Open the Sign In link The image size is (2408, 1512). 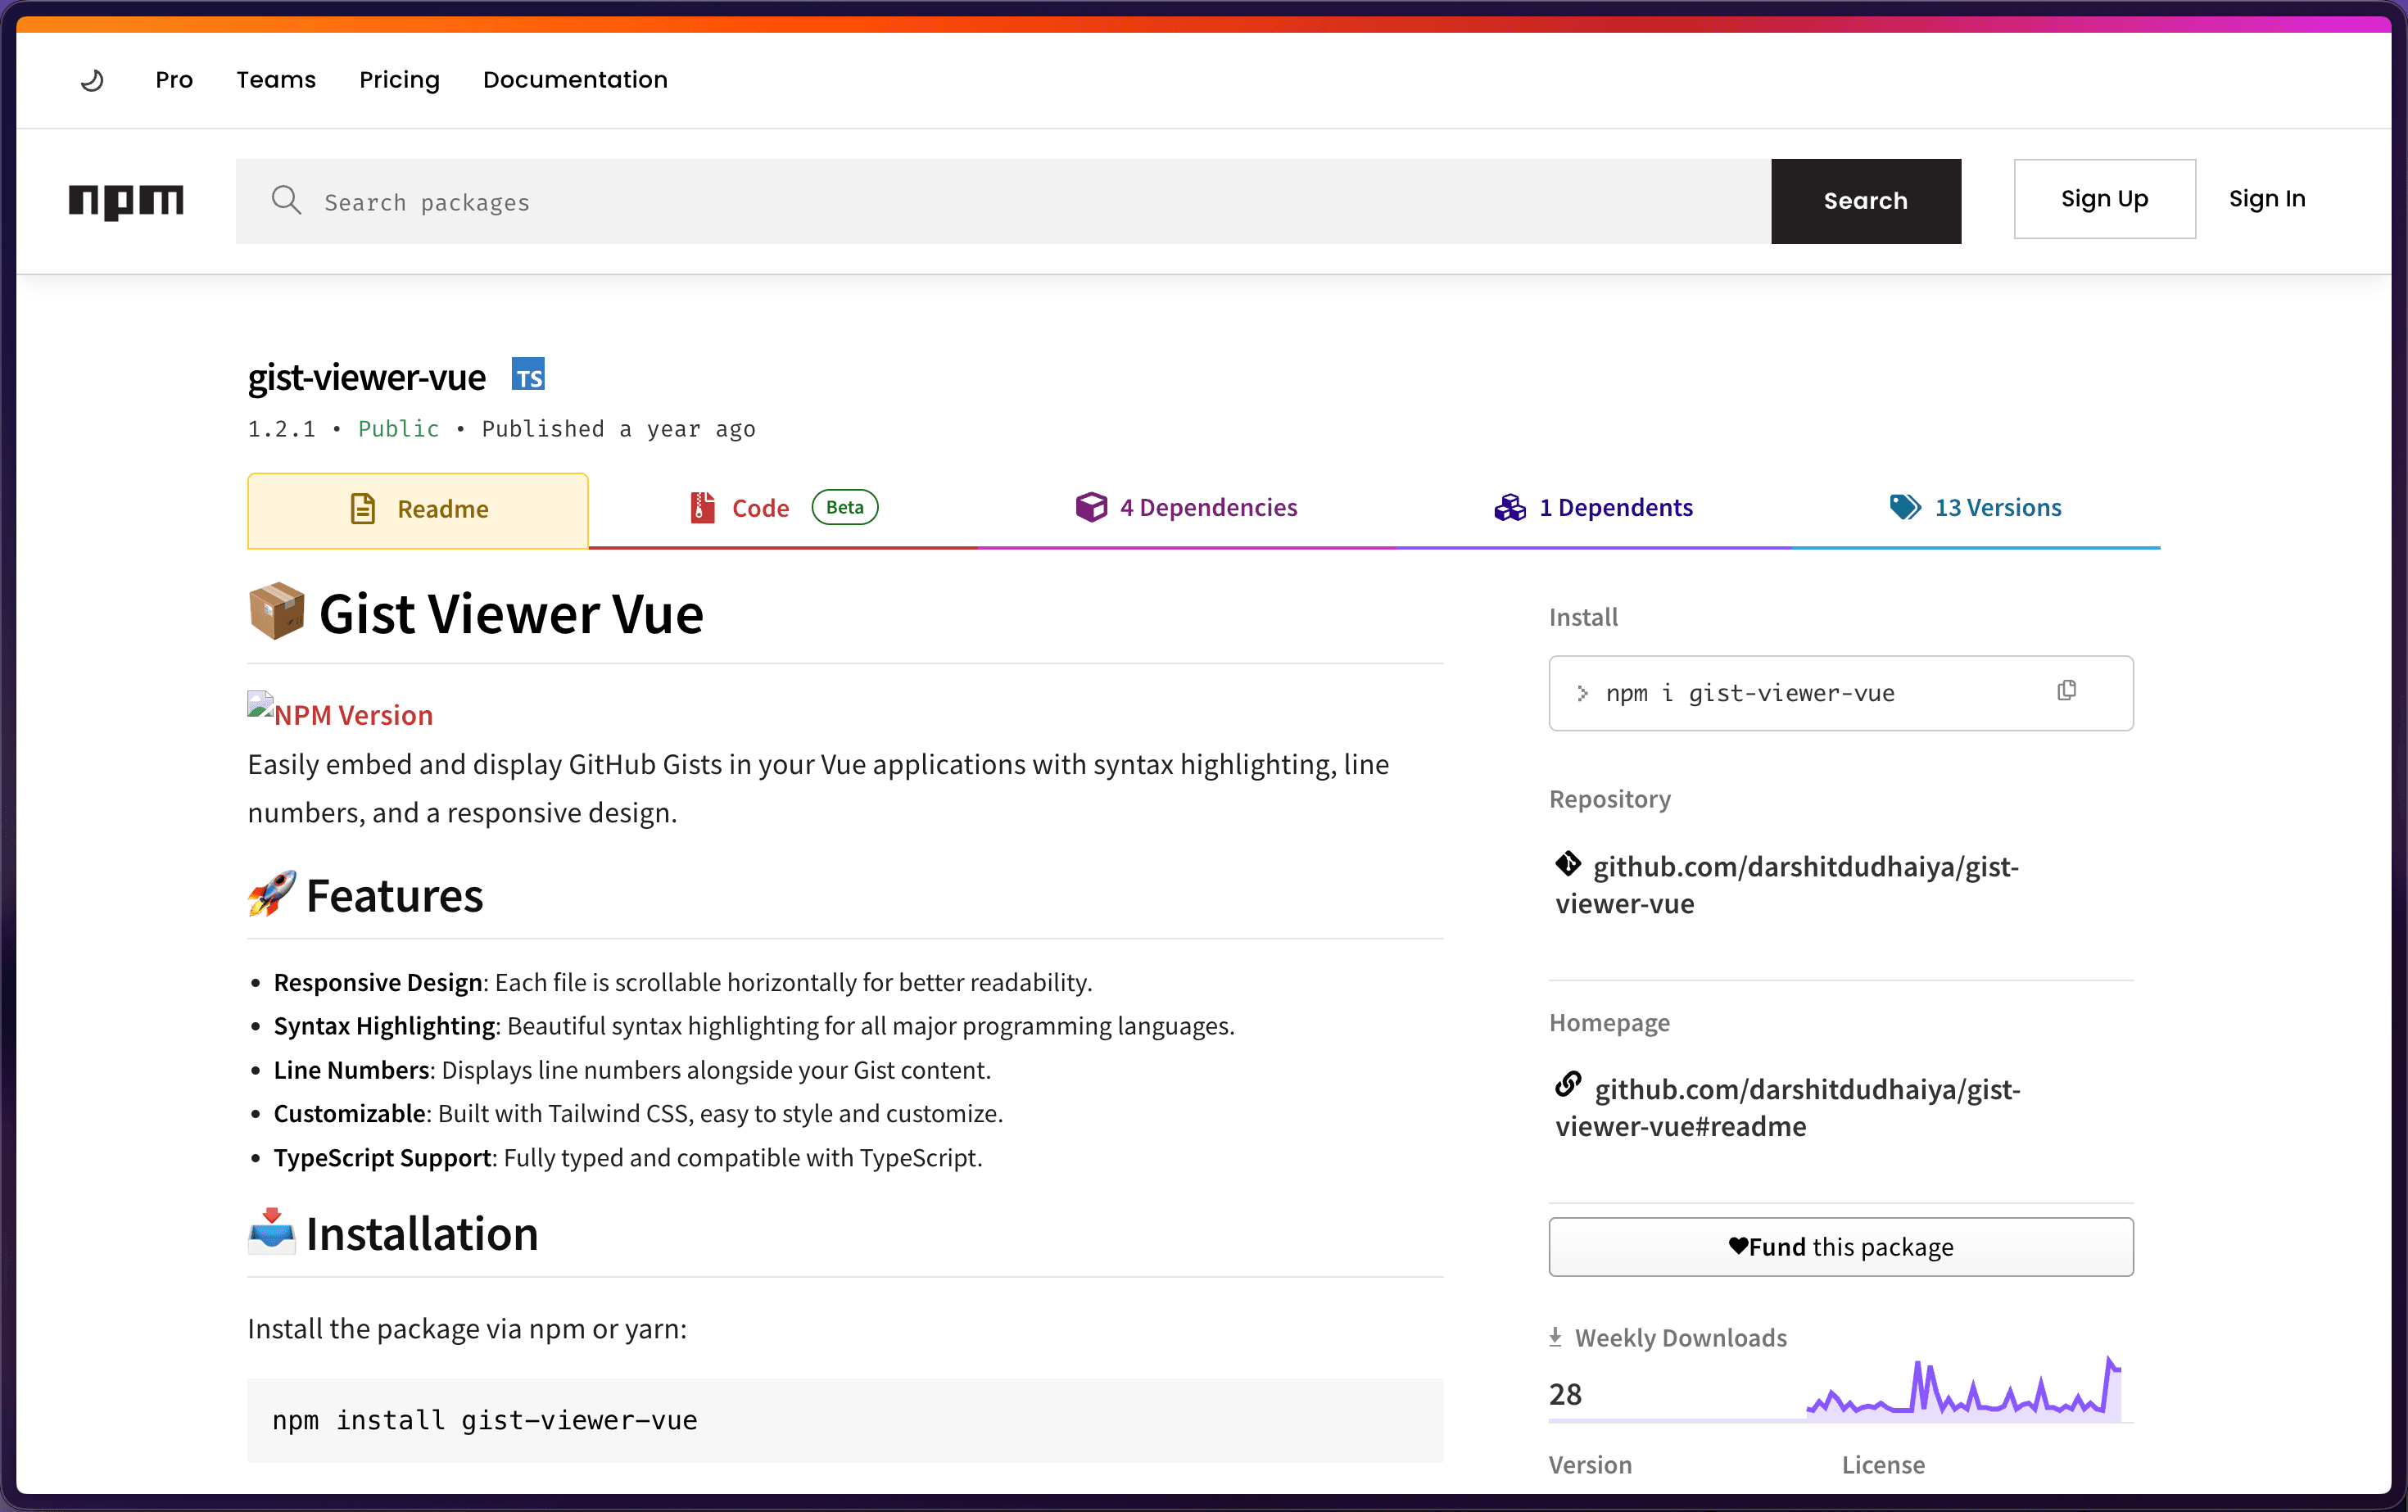[x=2267, y=199]
